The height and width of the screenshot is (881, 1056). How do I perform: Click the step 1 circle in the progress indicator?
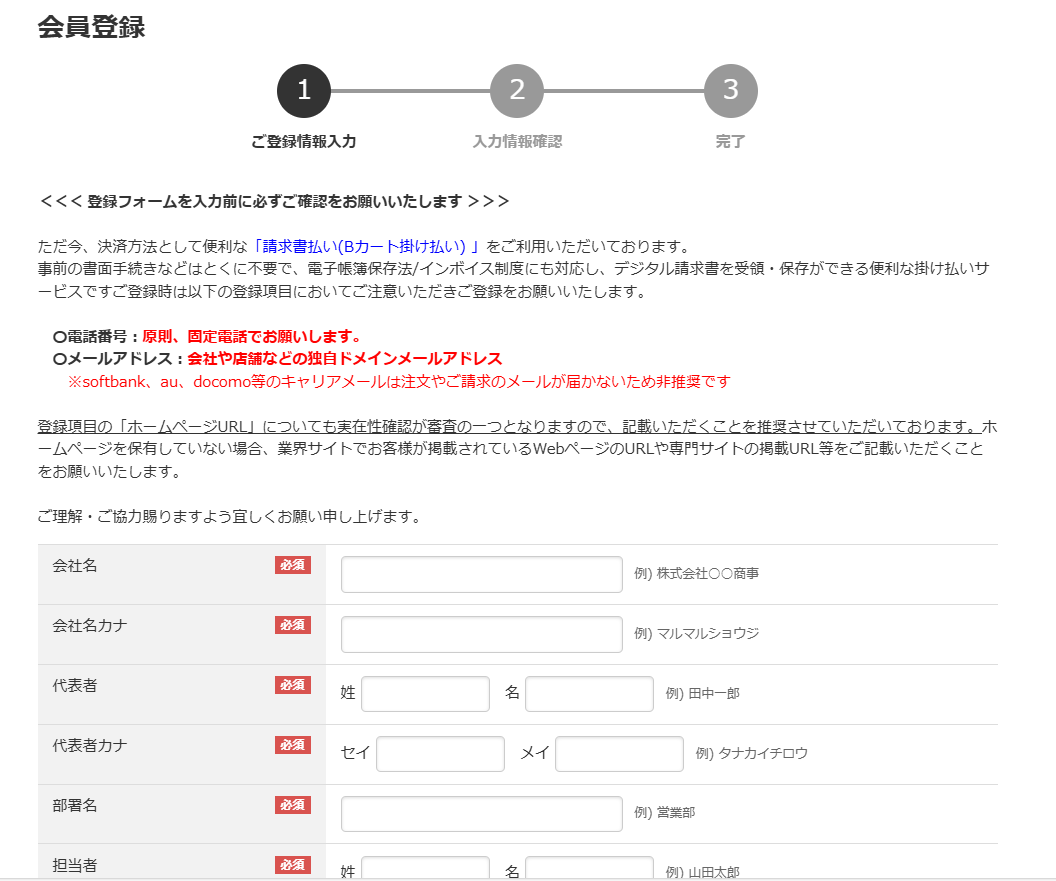tap(304, 91)
